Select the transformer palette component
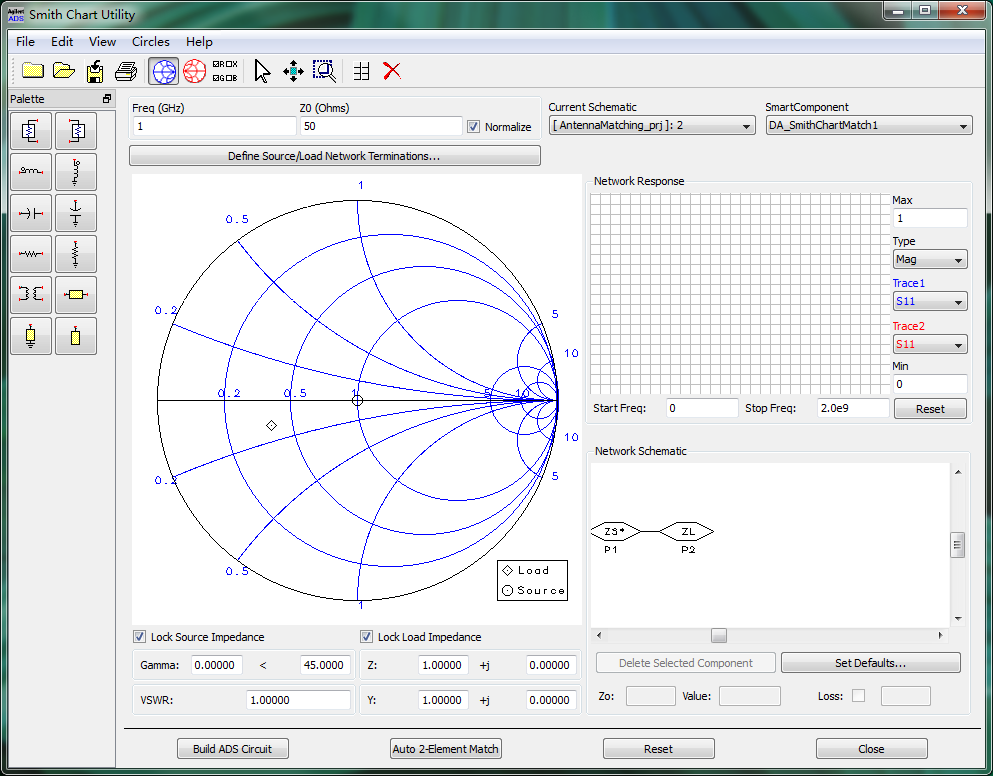This screenshot has width=993, height=776. [31, 295]
